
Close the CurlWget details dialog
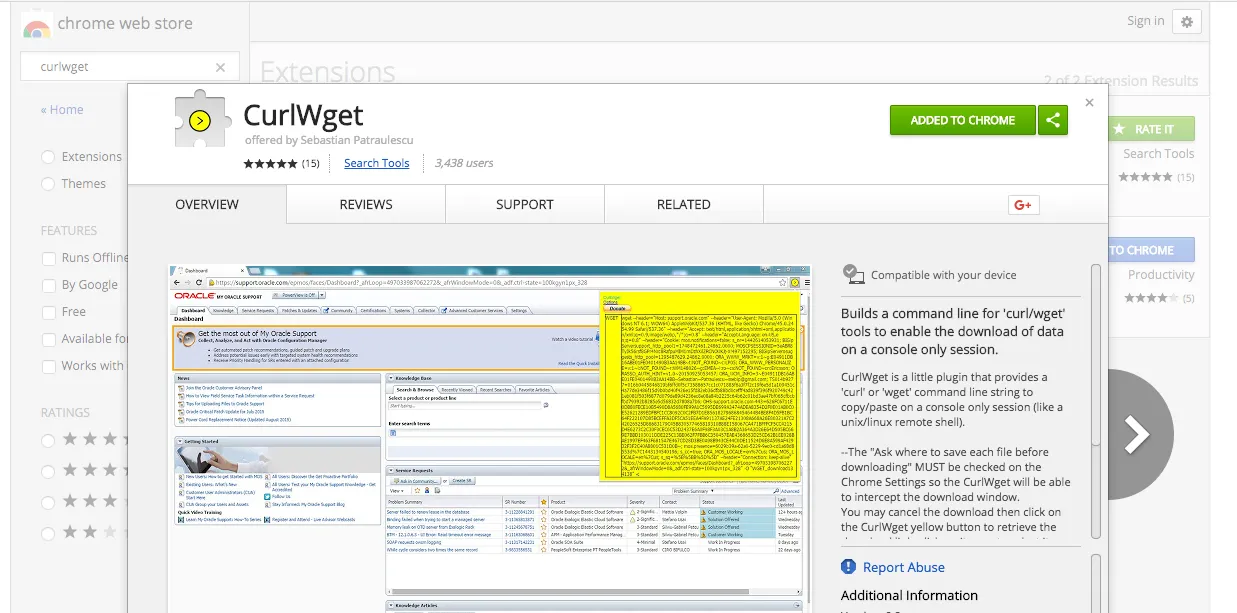(1090, 102)
